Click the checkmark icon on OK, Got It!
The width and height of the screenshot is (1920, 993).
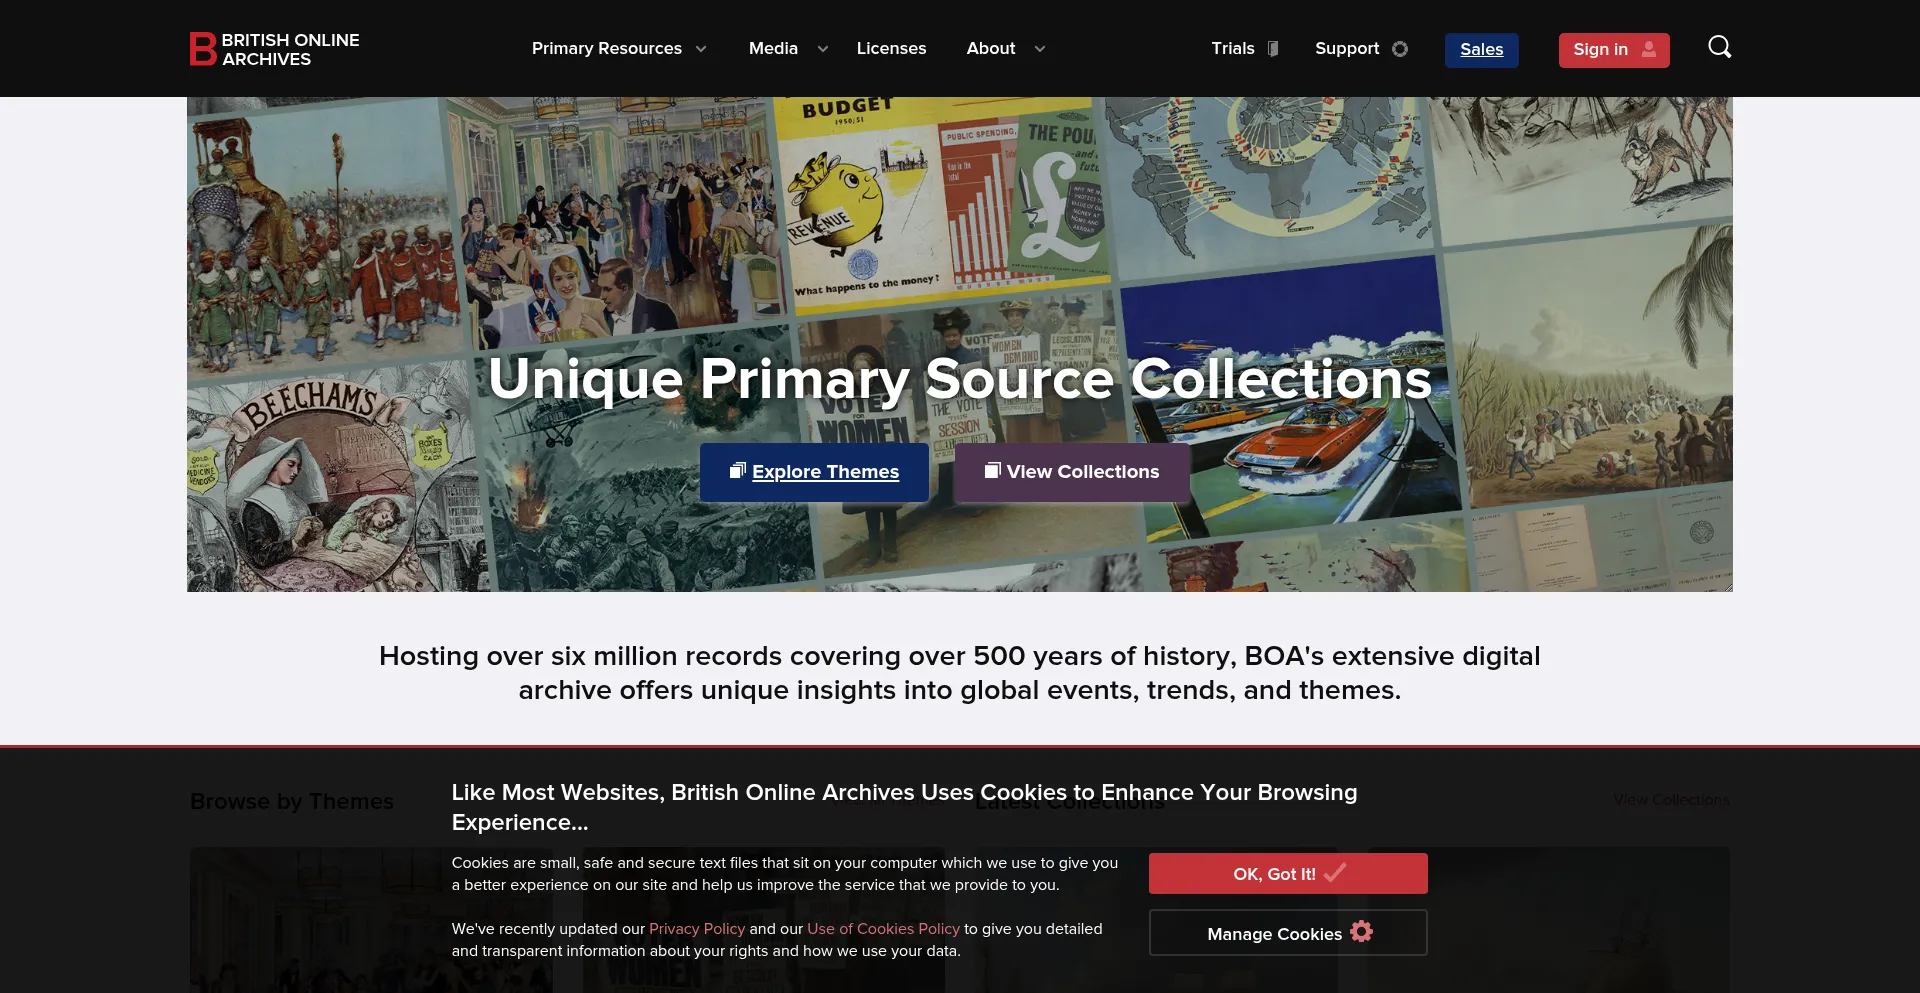[1335, 872]
